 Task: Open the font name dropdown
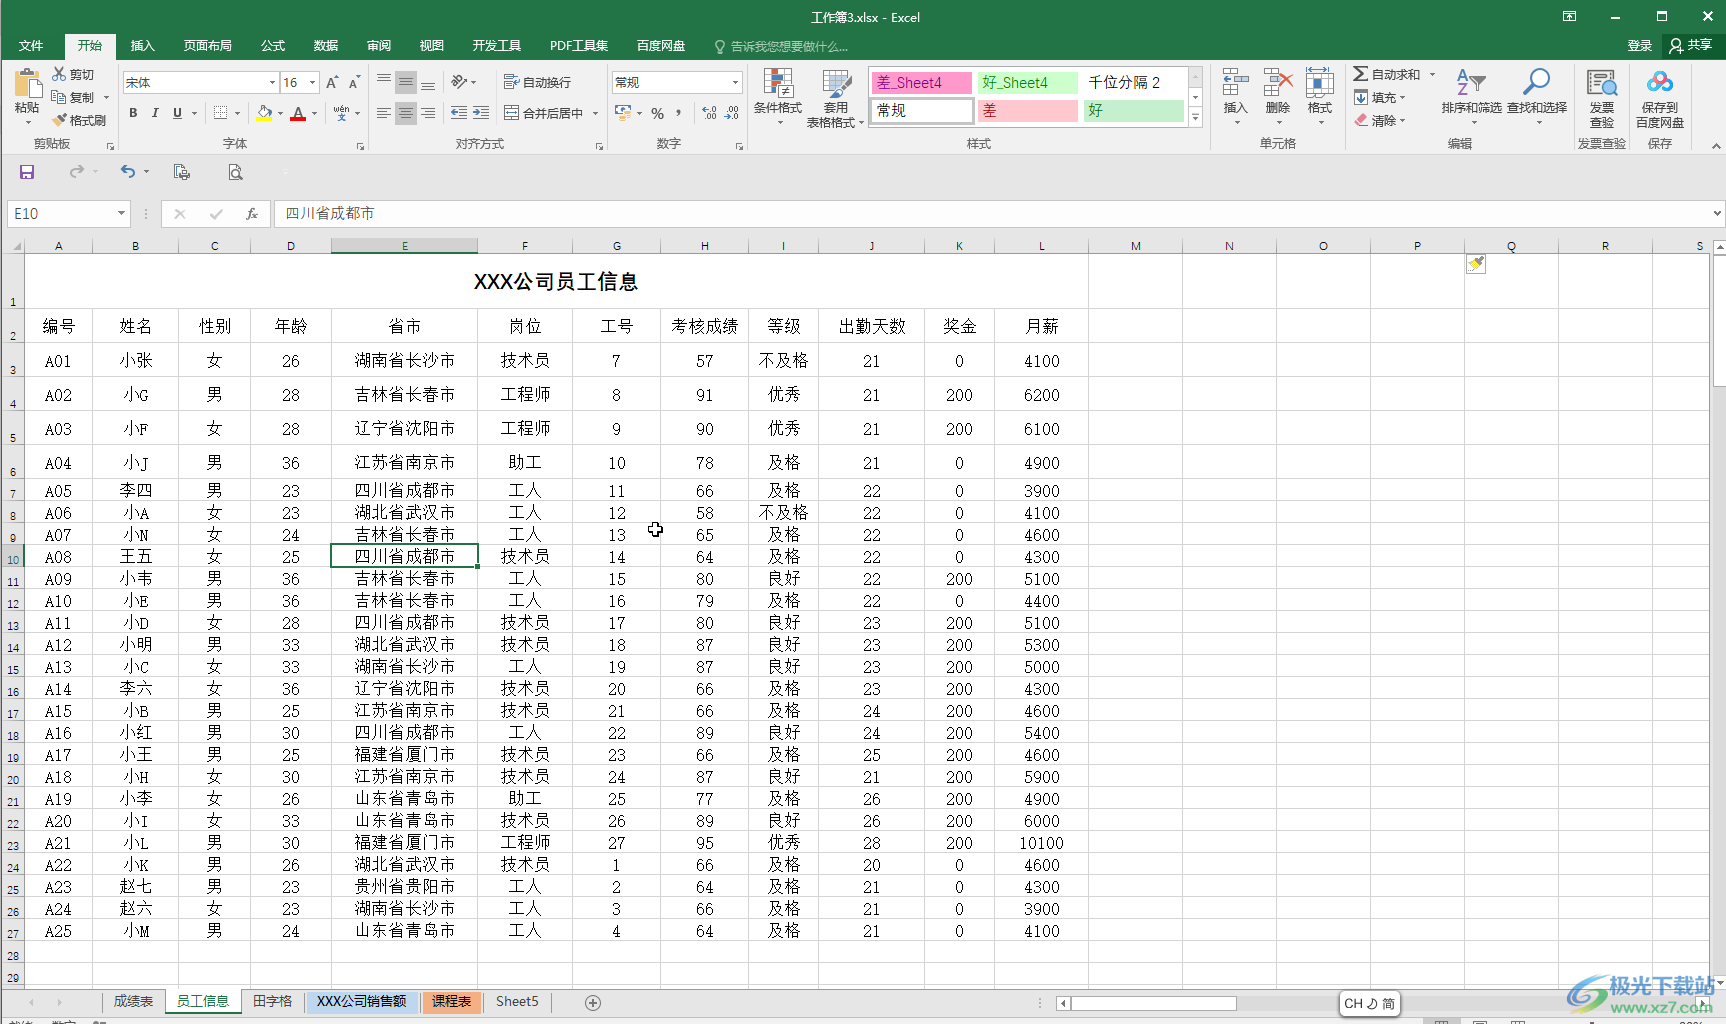pyautogui.click(x=272, y=83)
